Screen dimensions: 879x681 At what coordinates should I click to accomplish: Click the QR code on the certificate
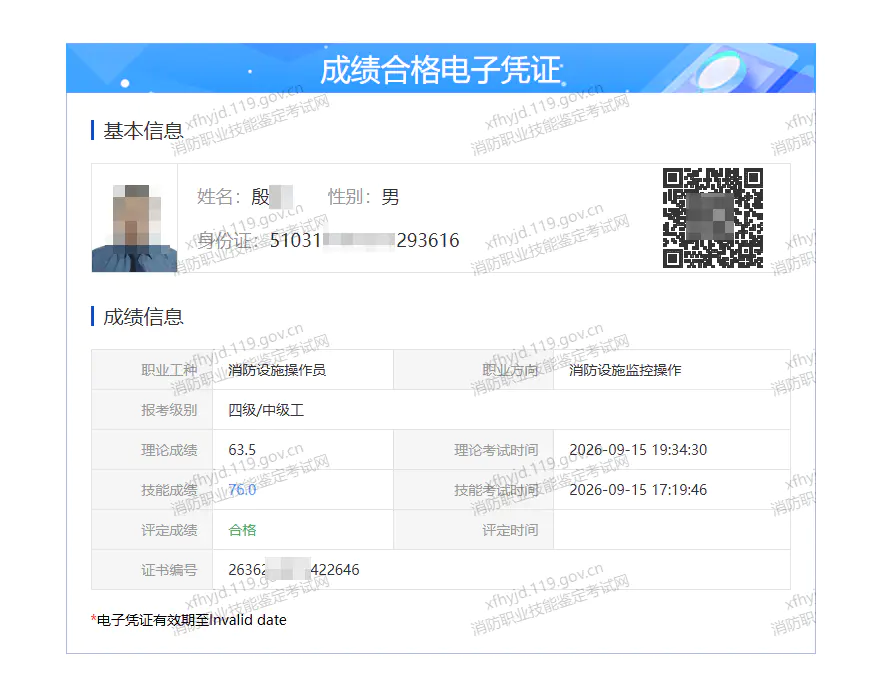pyautogui.click(x=713, y=217)
